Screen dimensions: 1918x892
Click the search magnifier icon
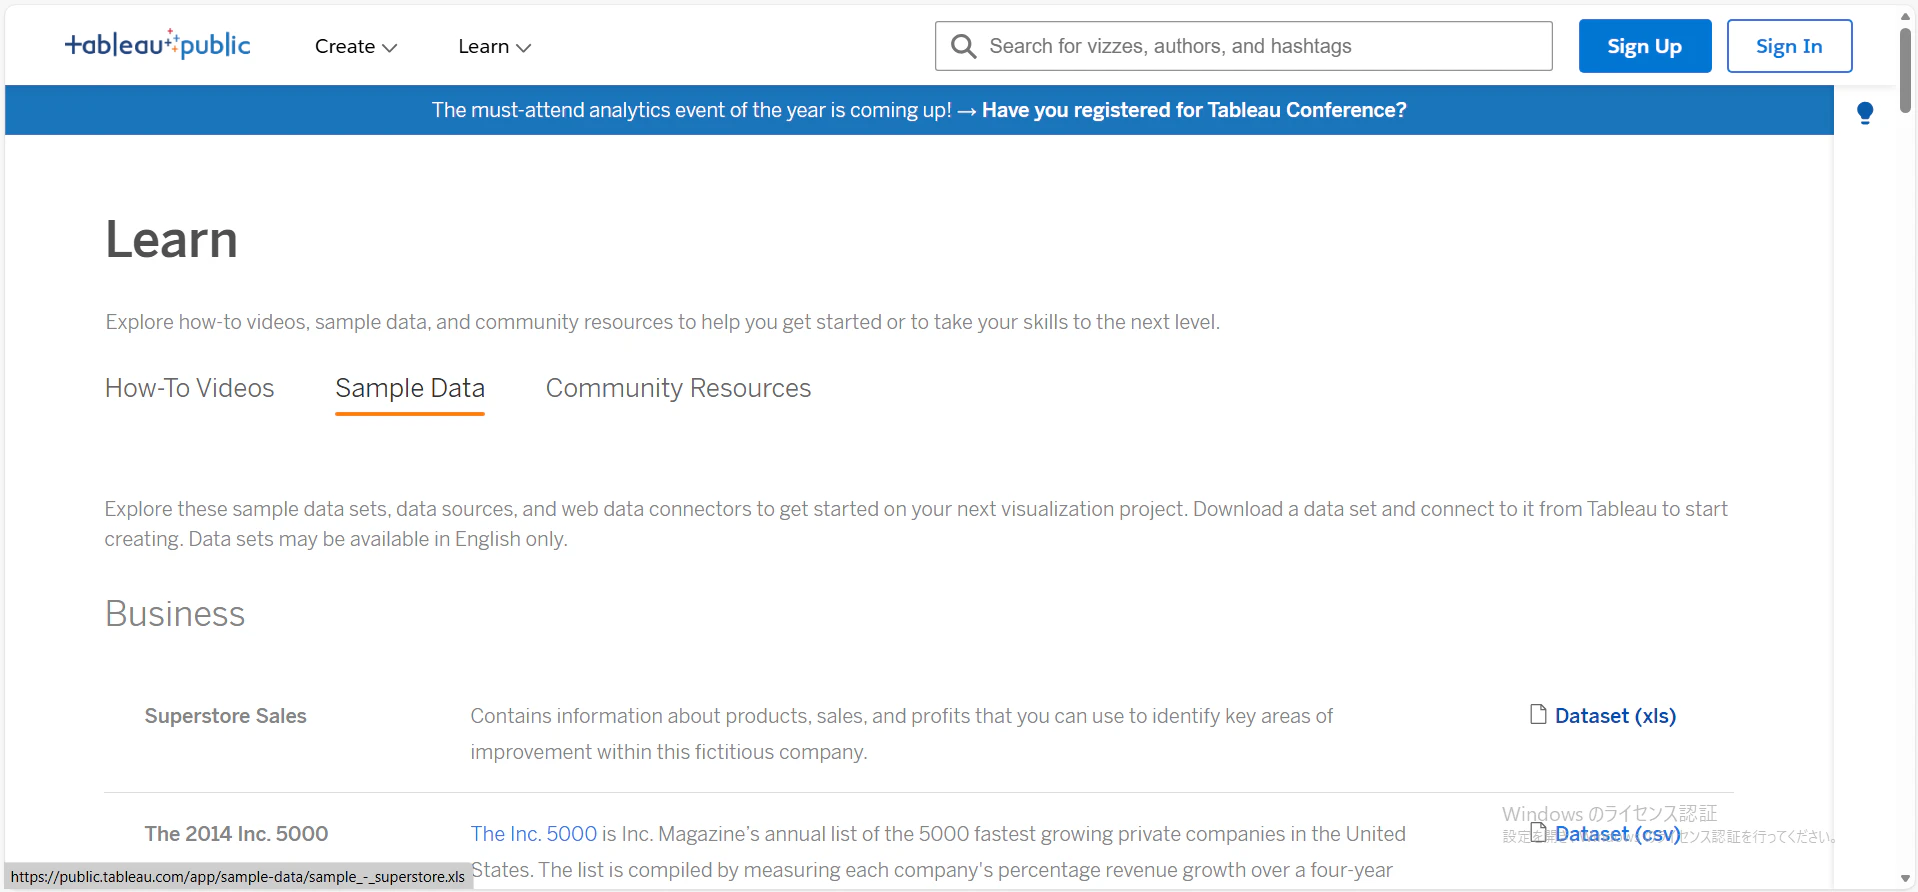click(963, 46)
